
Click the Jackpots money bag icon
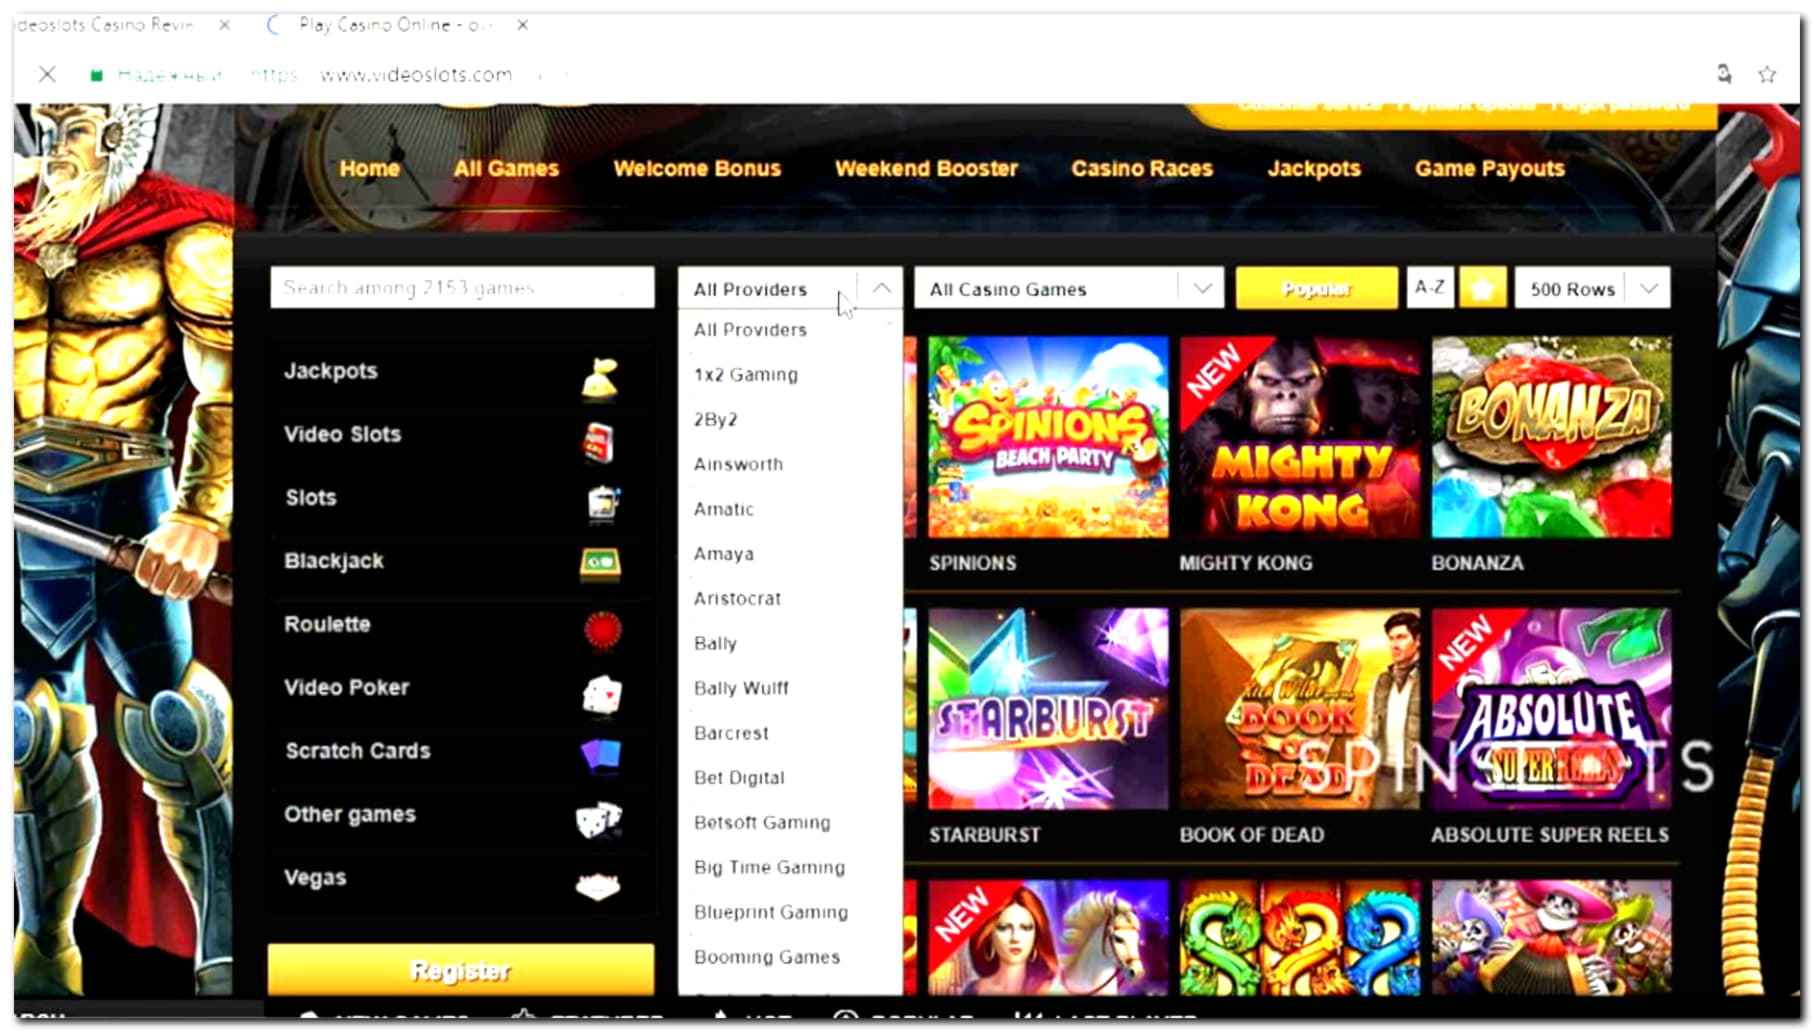click(x=600, y=379)
